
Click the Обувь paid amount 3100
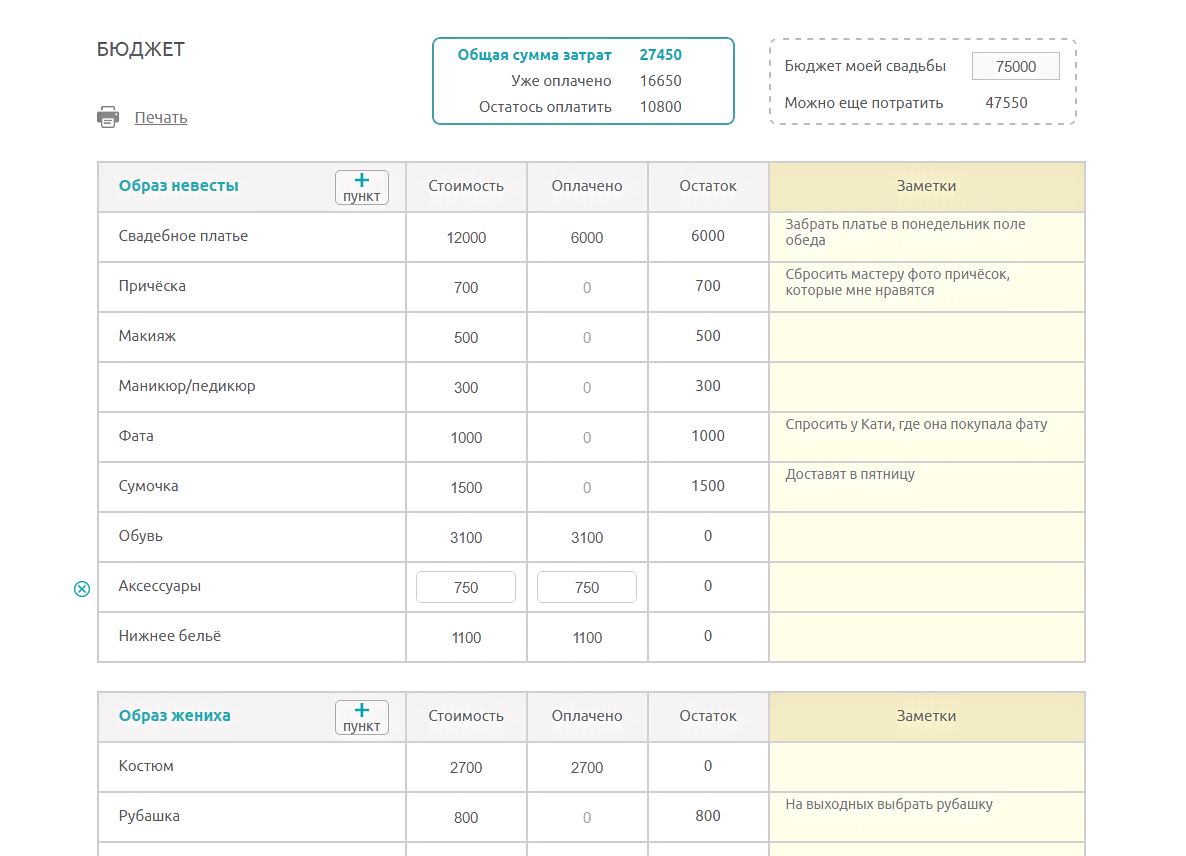pos(587,537)
